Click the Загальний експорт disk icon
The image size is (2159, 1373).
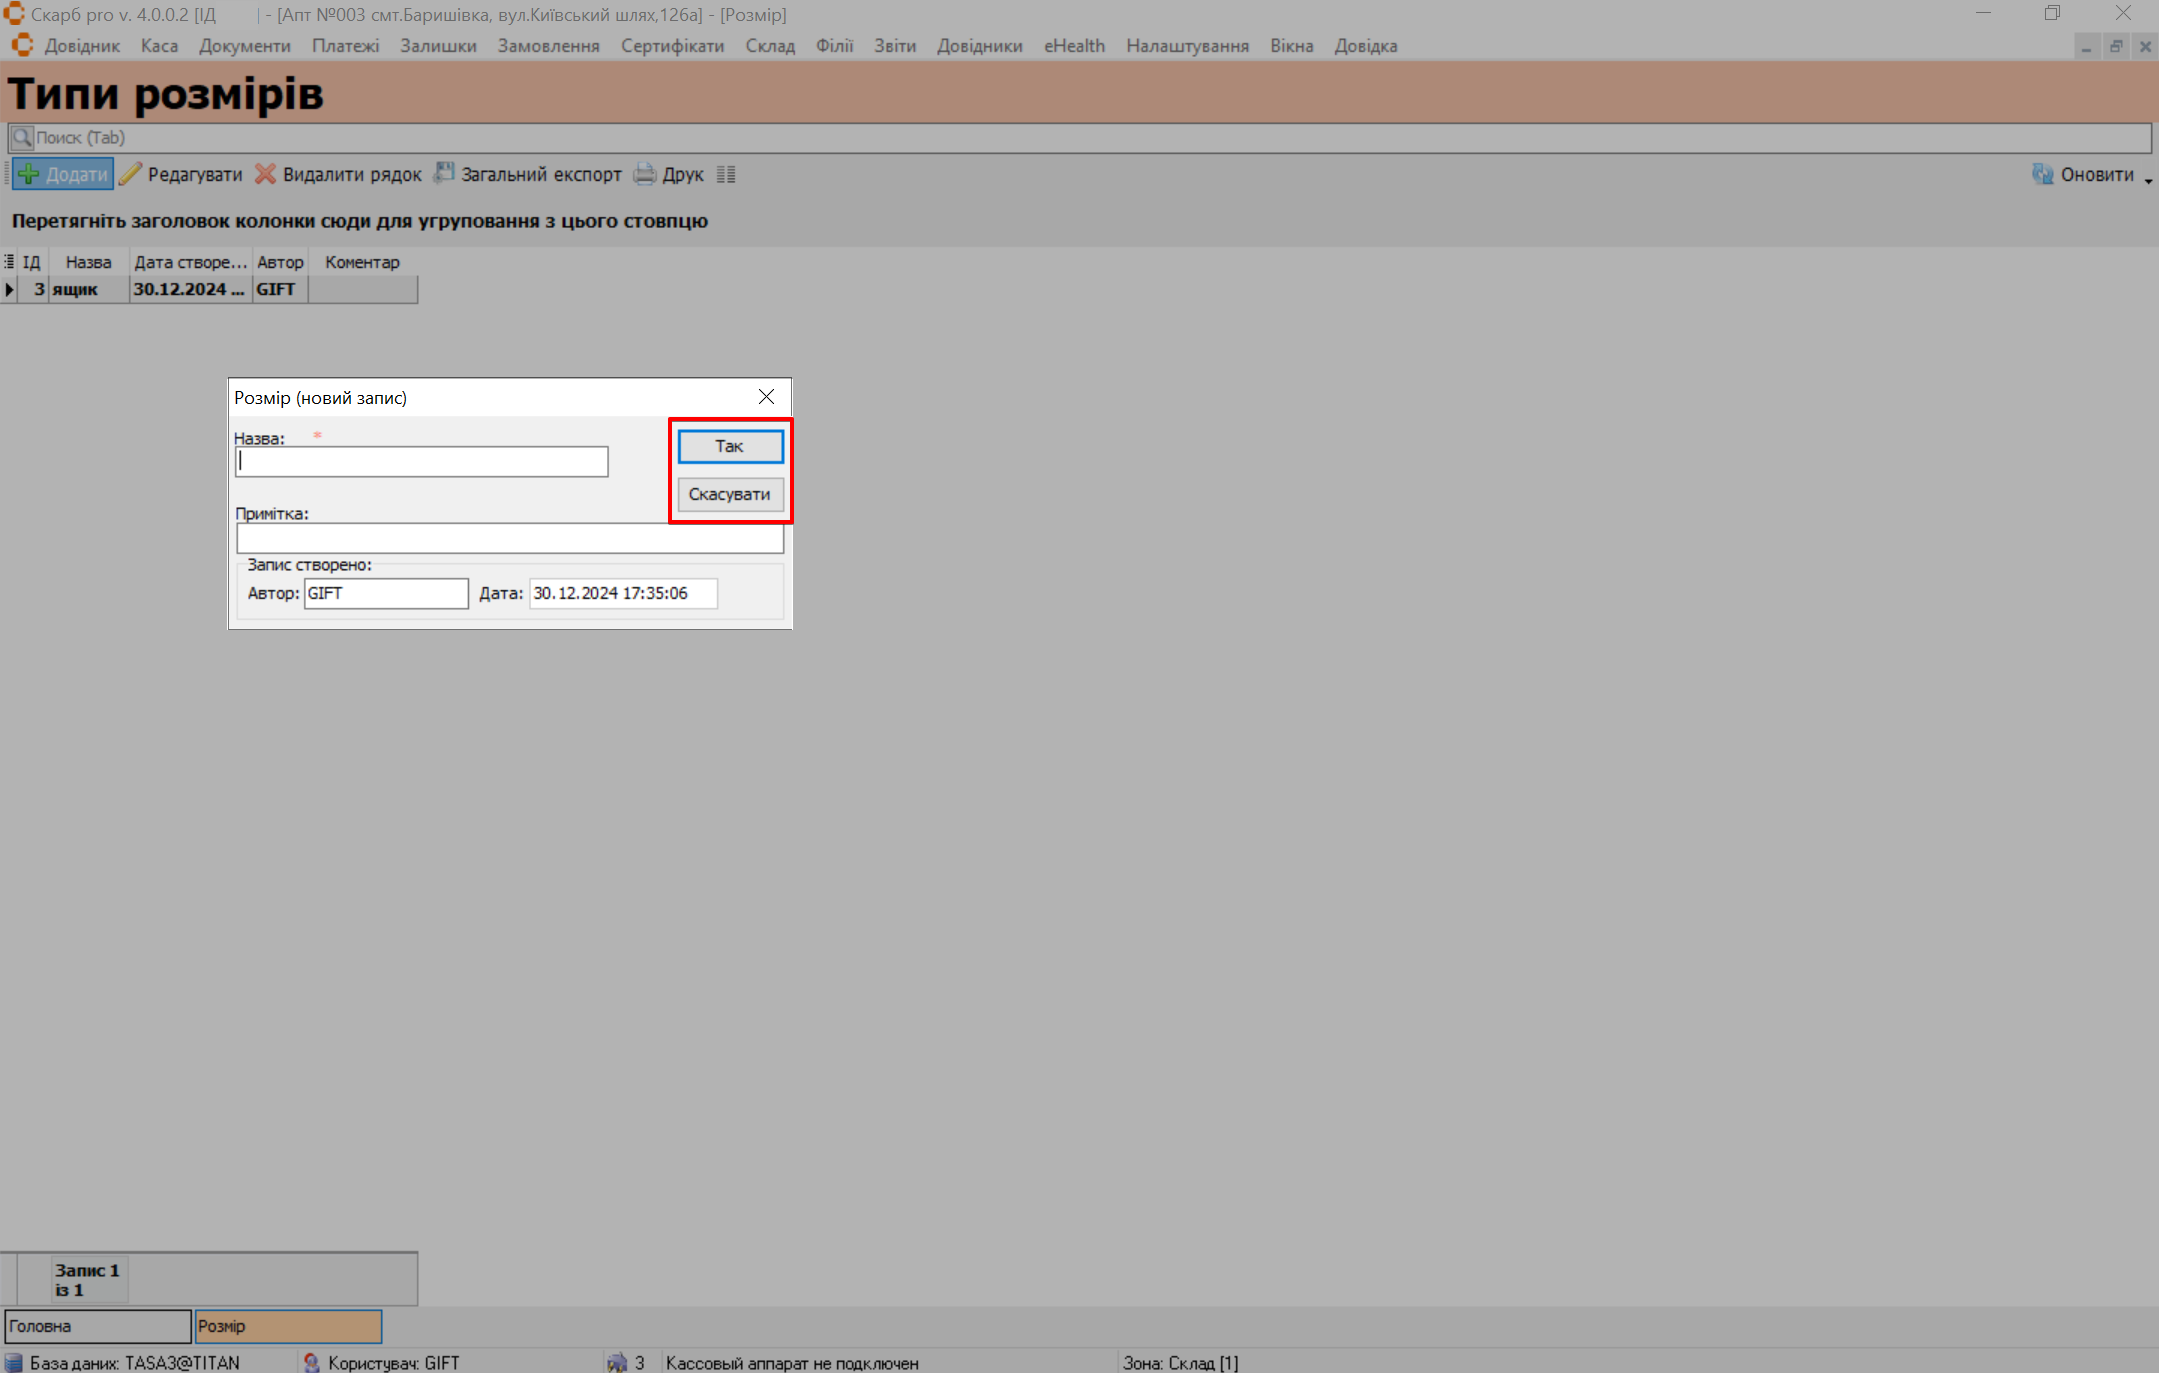444,174
